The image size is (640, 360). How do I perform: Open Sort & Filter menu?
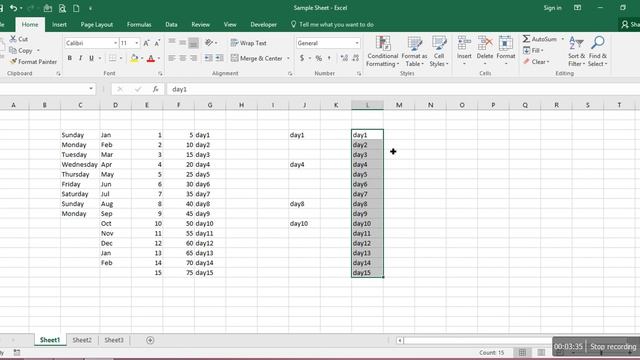[576, 51]
